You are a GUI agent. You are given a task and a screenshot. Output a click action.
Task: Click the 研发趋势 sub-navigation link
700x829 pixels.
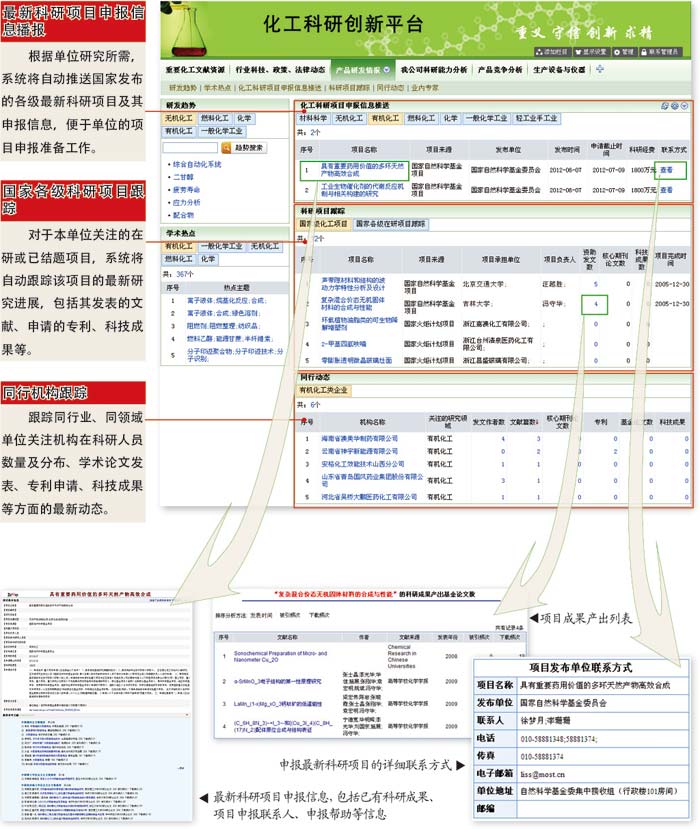pyautogui.click(x=182, y=87)
